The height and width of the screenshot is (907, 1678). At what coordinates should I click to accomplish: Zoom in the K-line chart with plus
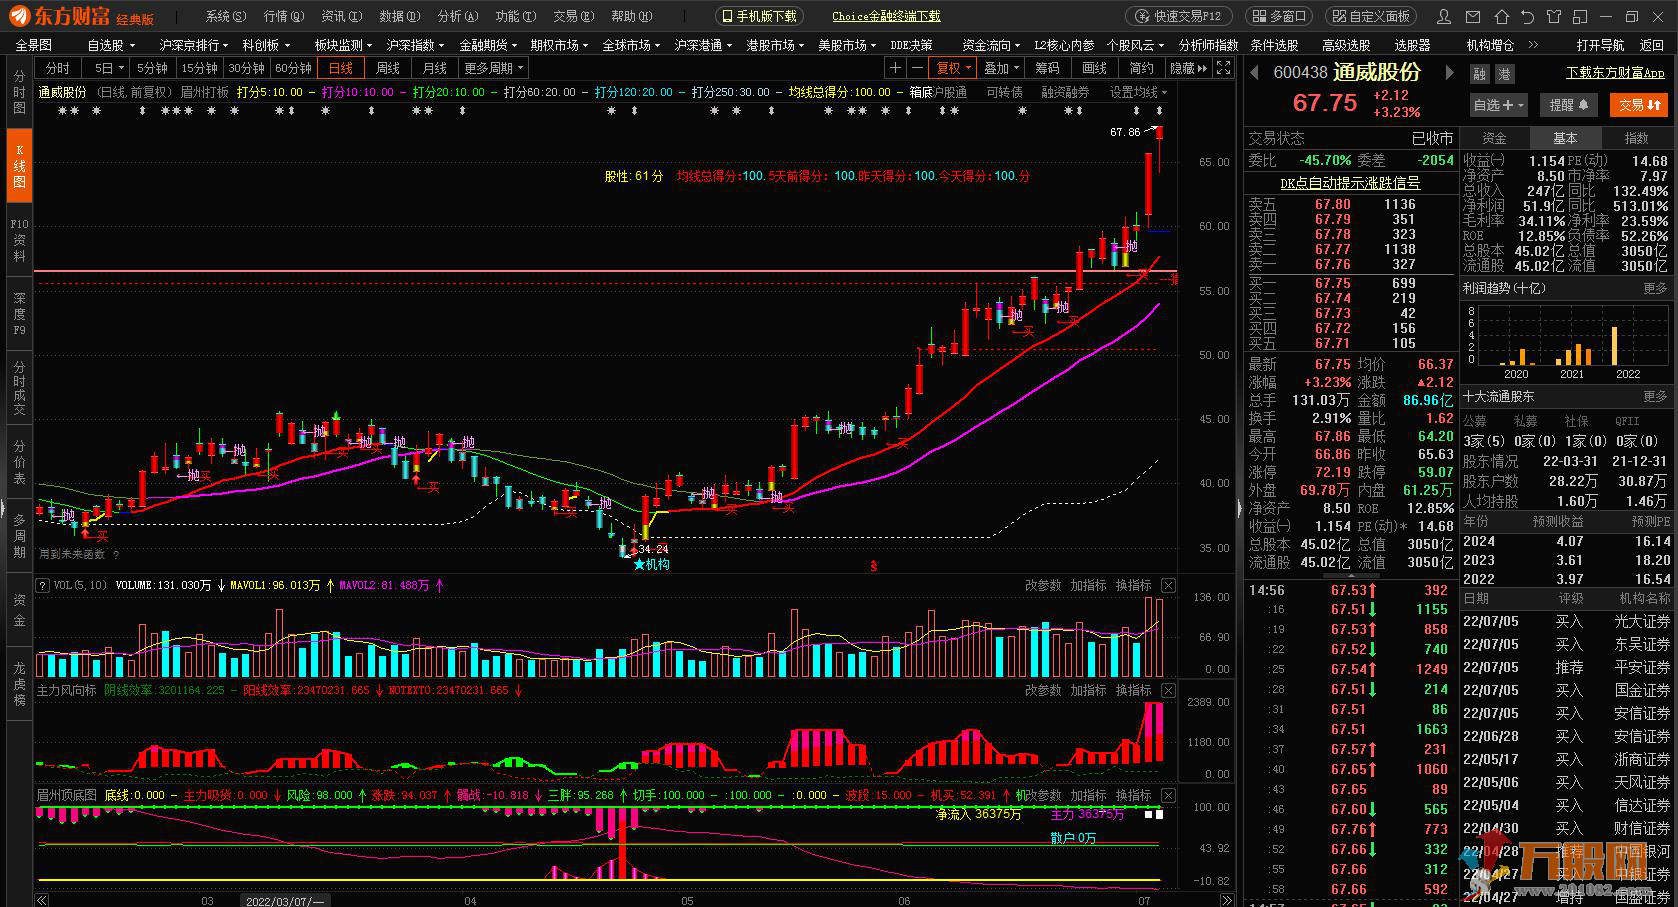pos(895,68)
